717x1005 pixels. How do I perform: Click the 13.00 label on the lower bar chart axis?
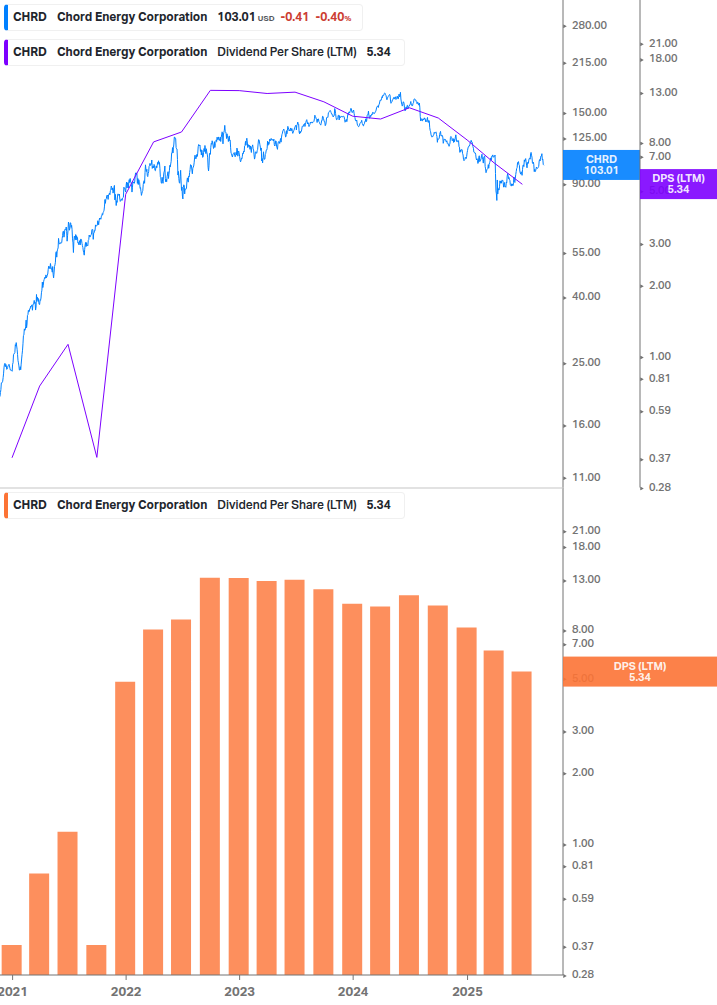click(x=586, y=579)
